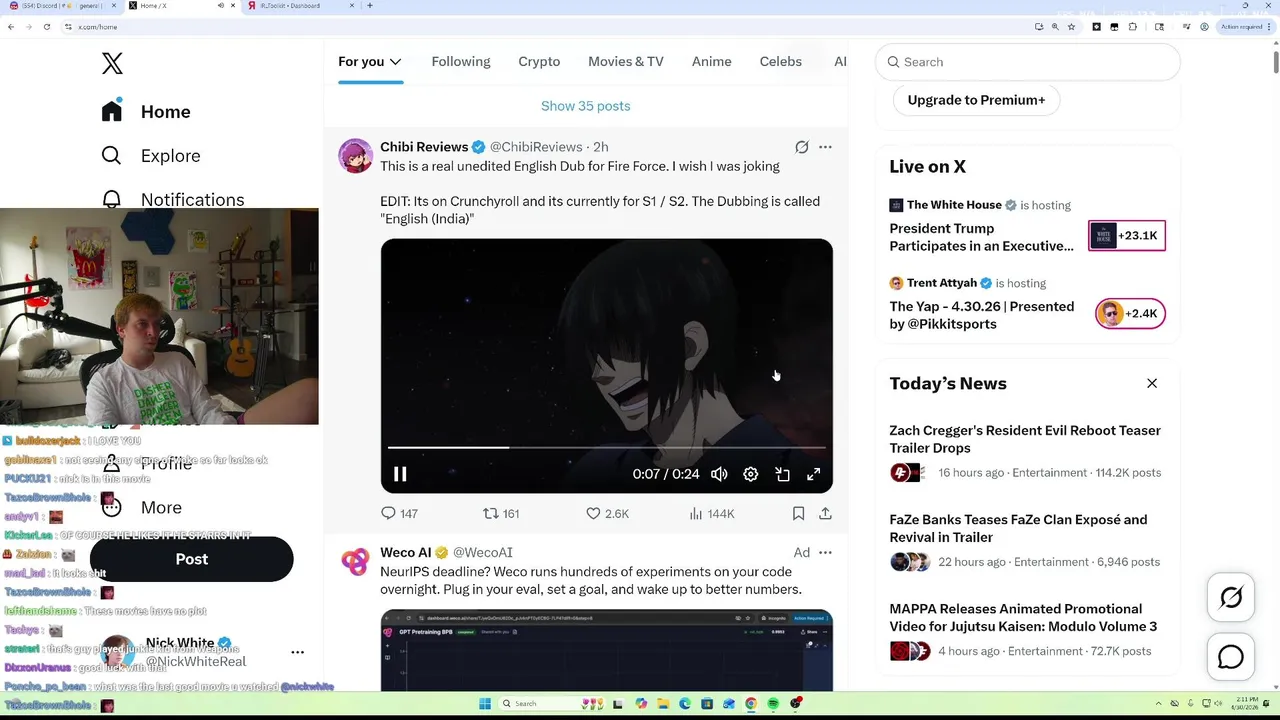Image resolution: width=1280 pixels, height=720 pixels.
Task: Click the Post button
Action: 192,559
